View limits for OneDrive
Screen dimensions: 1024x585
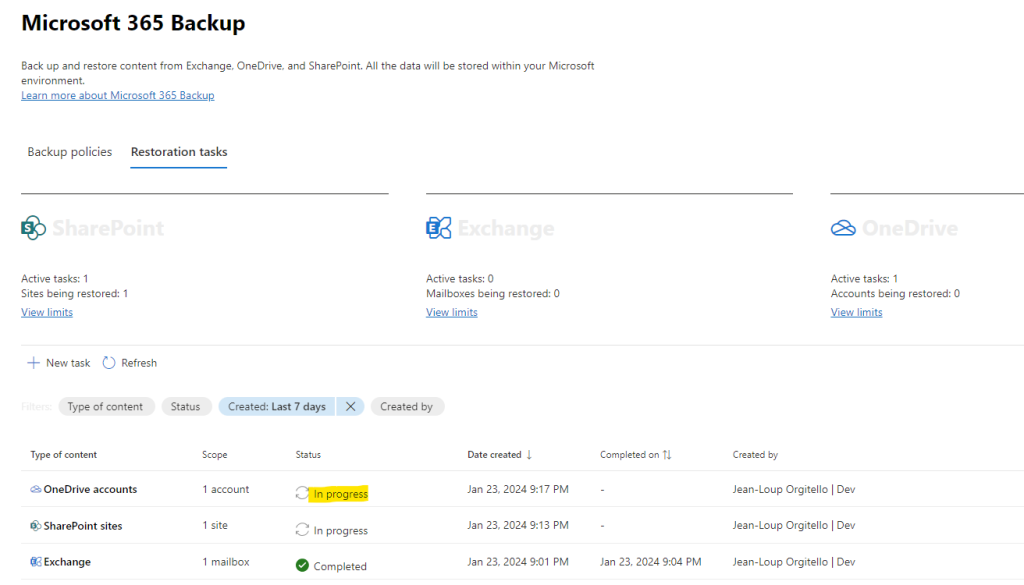point(856,312)
